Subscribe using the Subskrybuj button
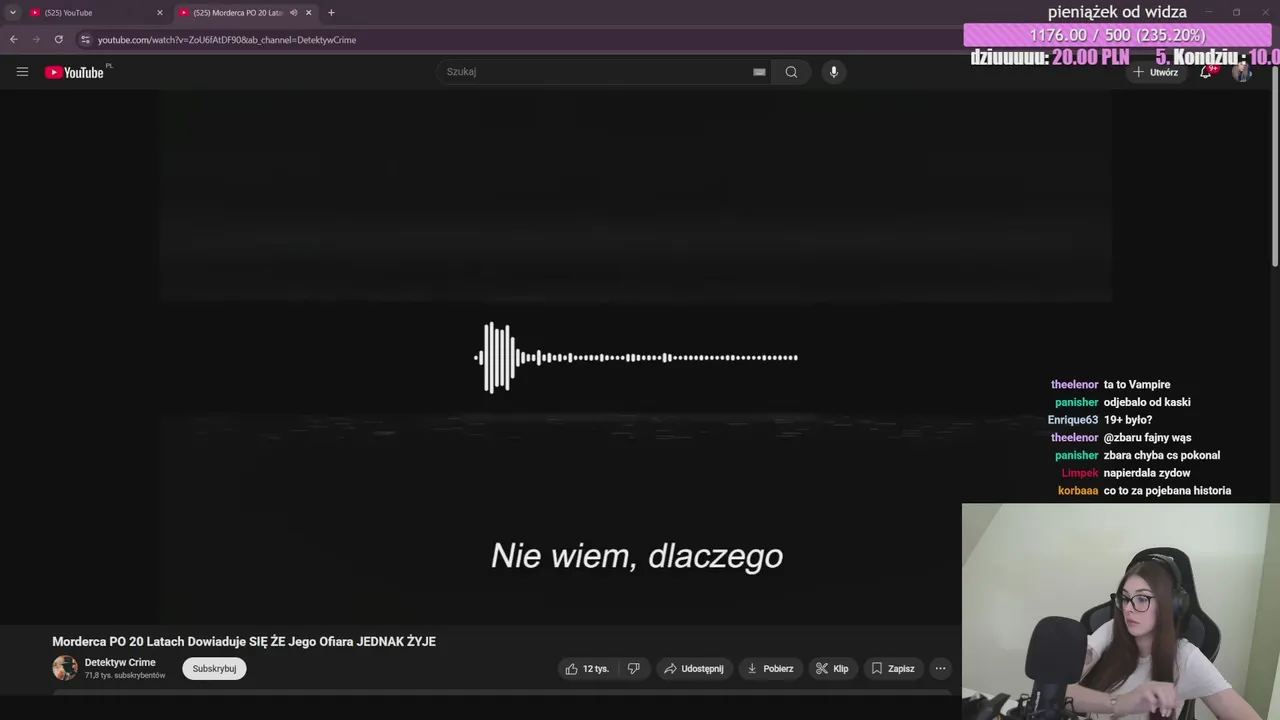Screen dimensions: 1280x720 [x=214, y=669]
